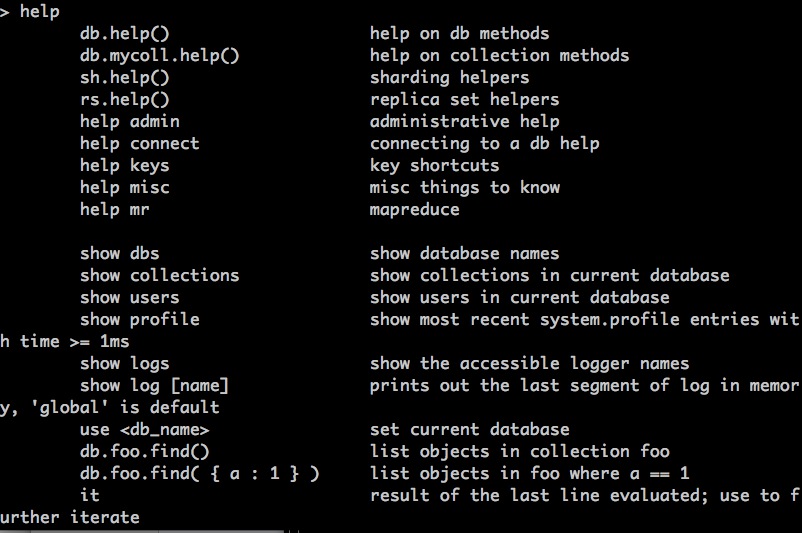Click the 'mapreduce' description text
802x533 pixels.
pyautogui.click(x=414, y=209)
